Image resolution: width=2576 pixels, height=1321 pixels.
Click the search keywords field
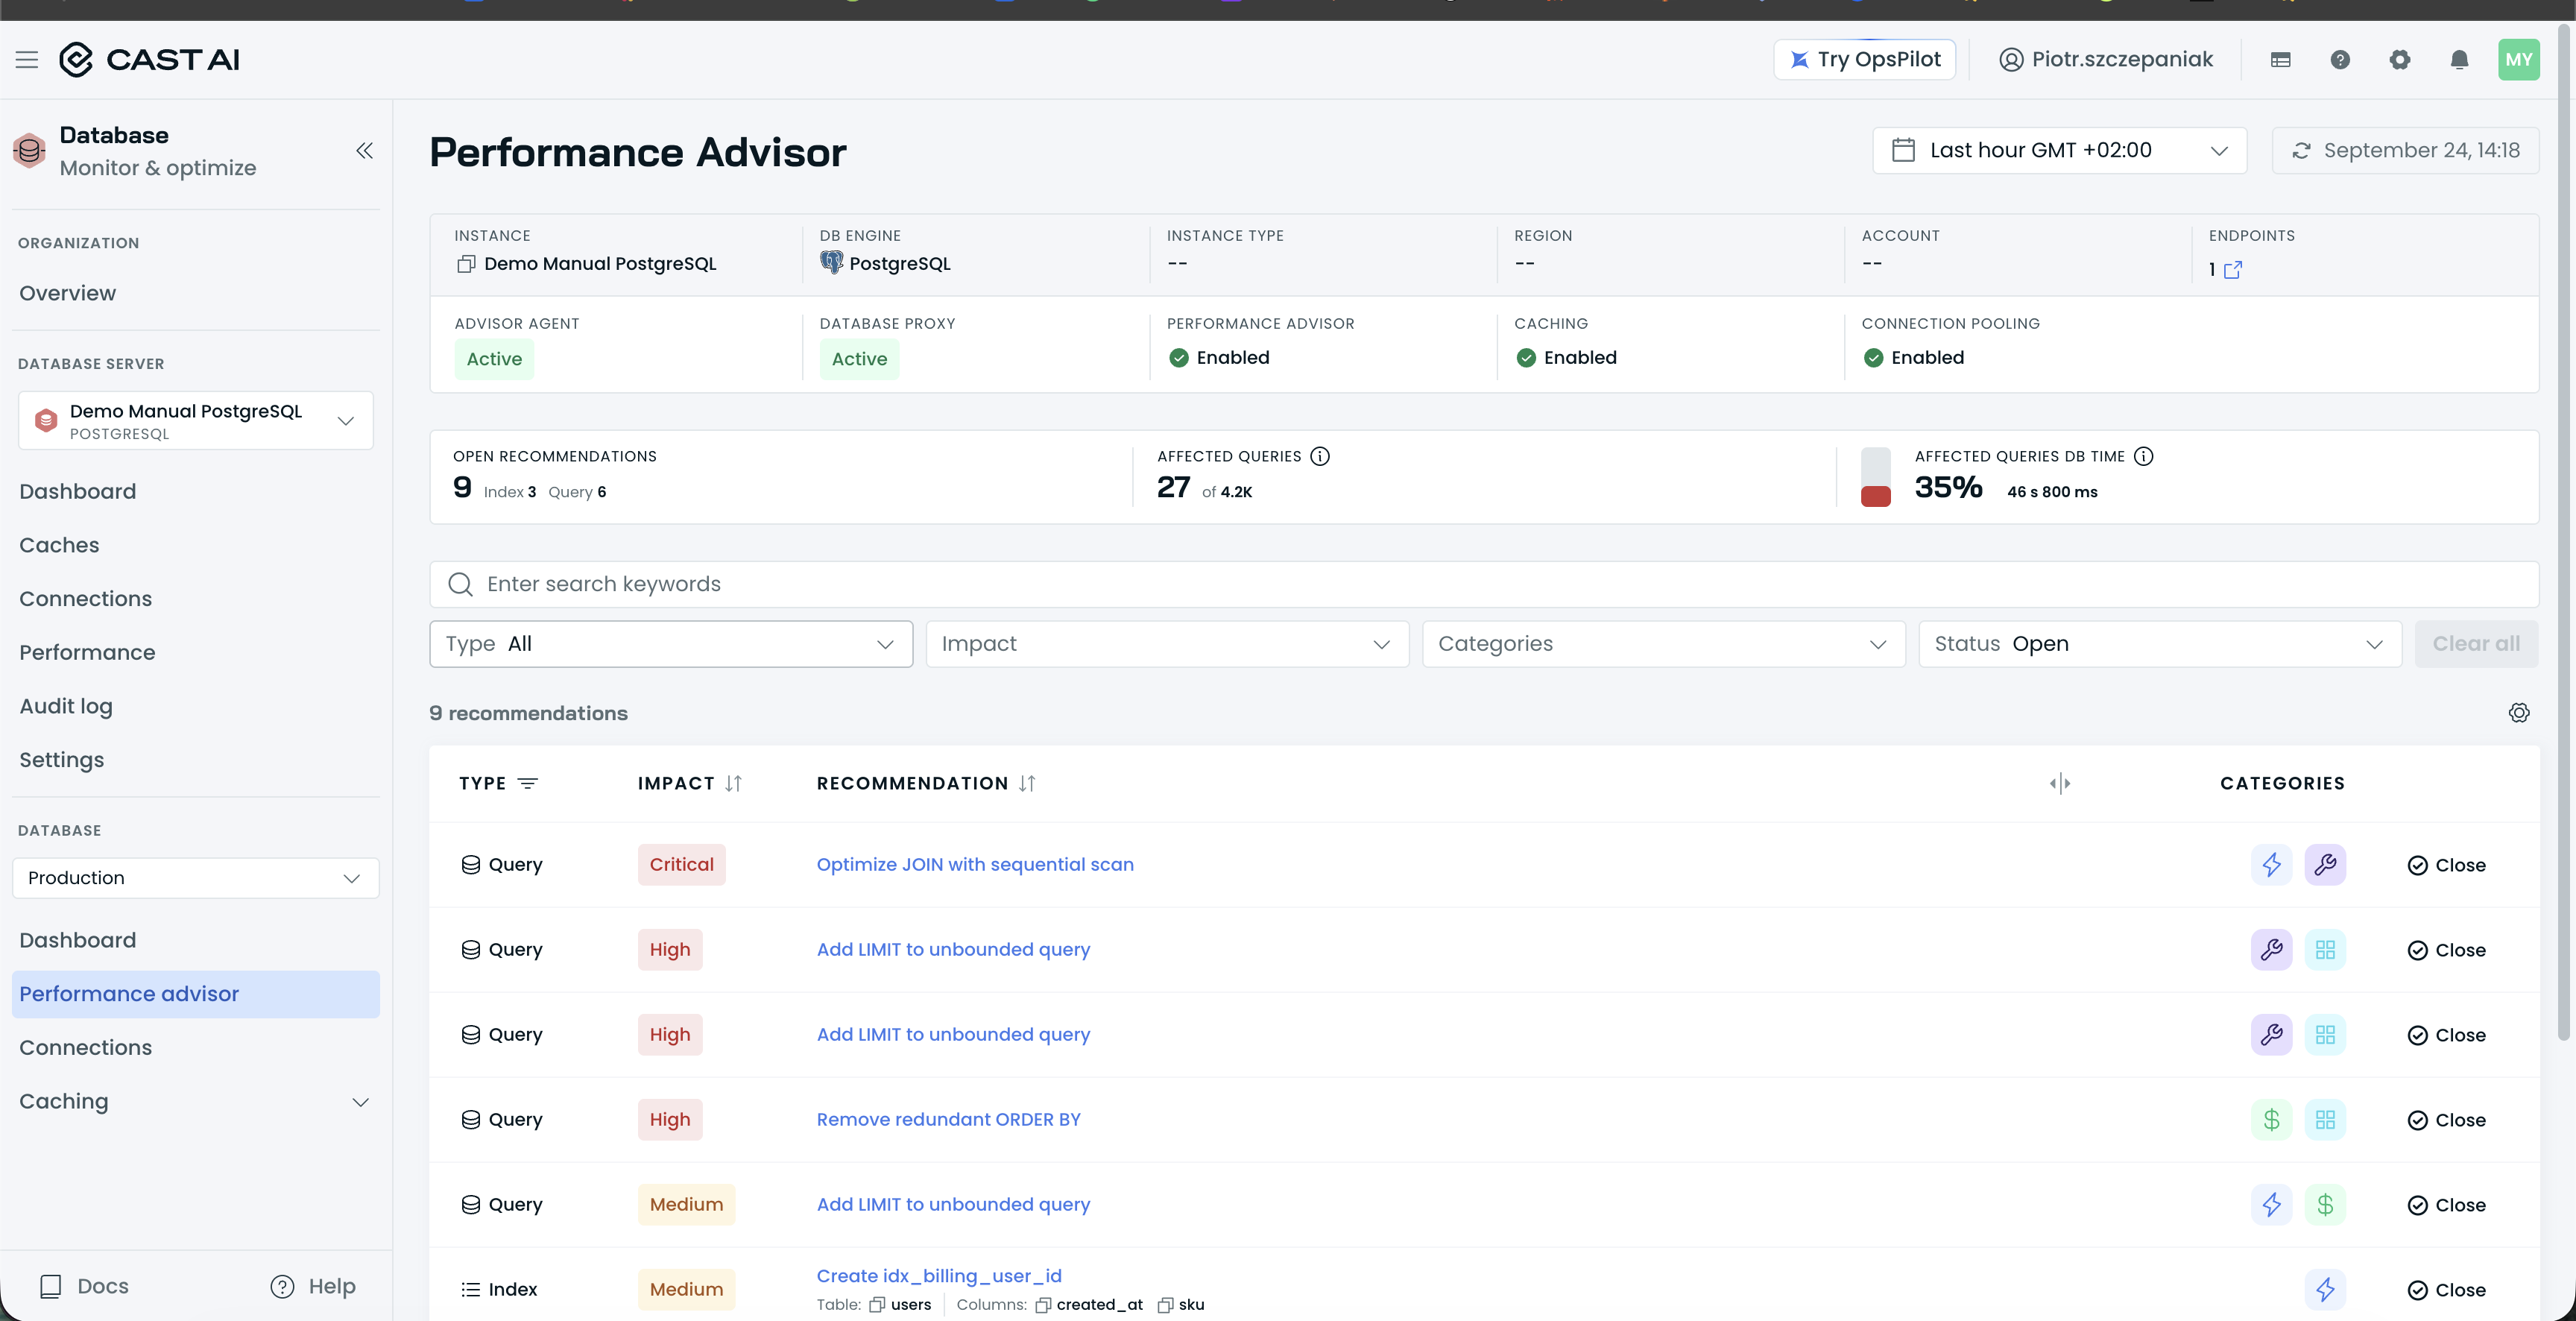coord(1484,584)
